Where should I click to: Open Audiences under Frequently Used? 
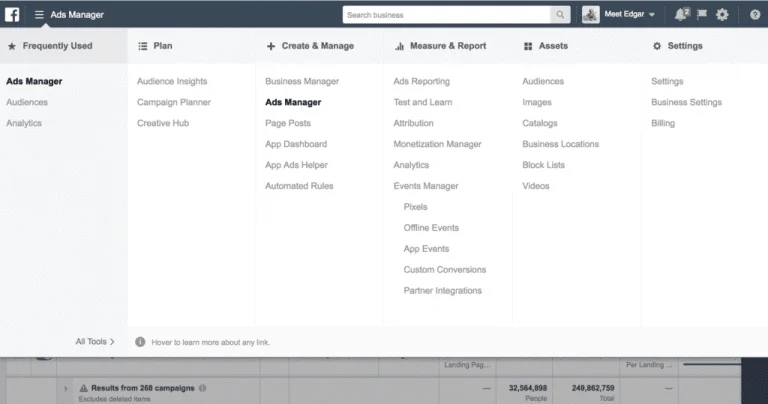pos(27,102)
